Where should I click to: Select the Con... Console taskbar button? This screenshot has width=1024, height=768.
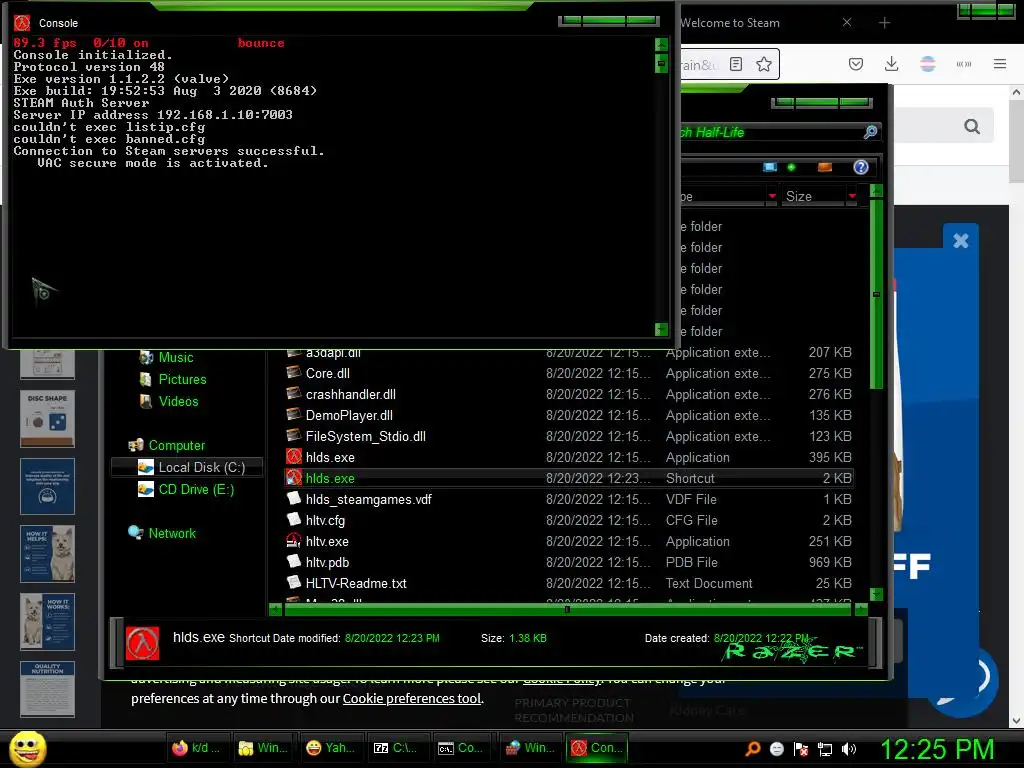click(x=596, y=748)
